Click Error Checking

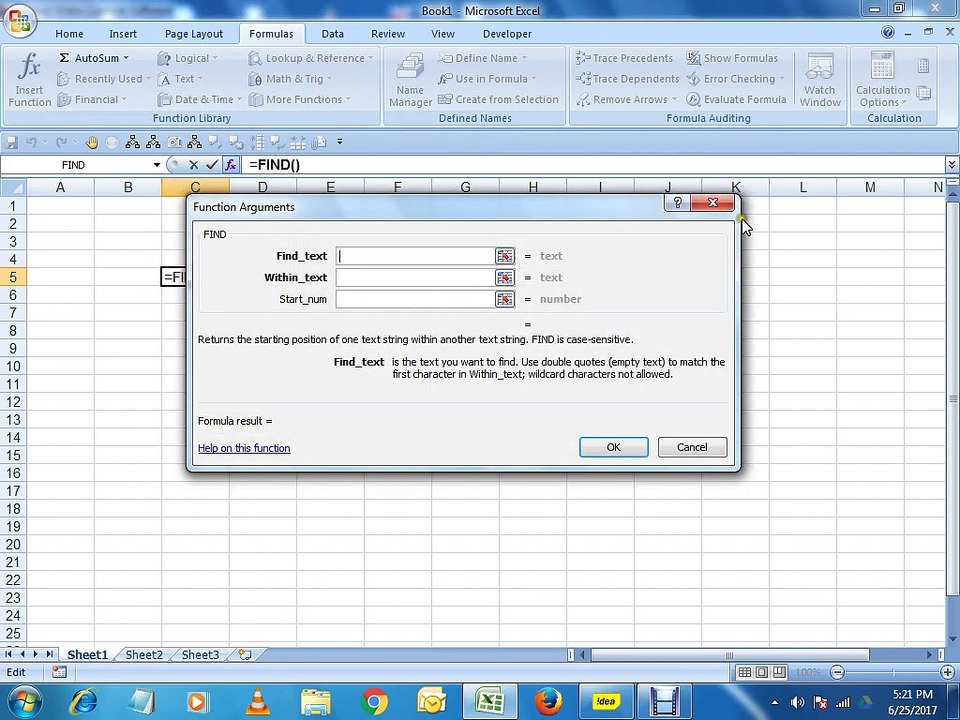[735, 79]
